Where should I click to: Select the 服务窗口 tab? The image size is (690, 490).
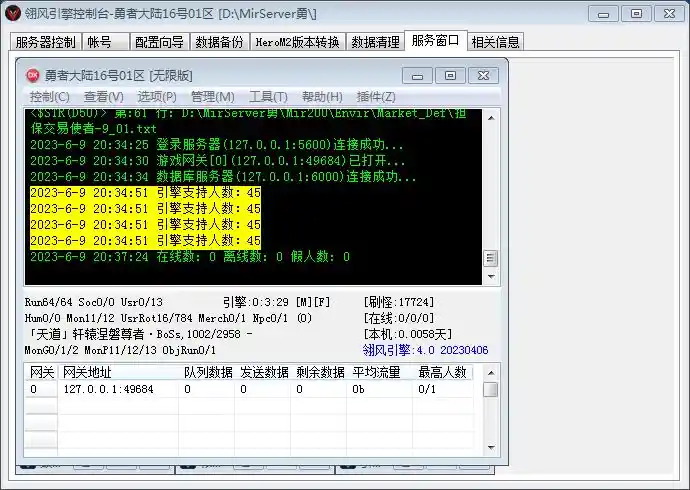435,41
